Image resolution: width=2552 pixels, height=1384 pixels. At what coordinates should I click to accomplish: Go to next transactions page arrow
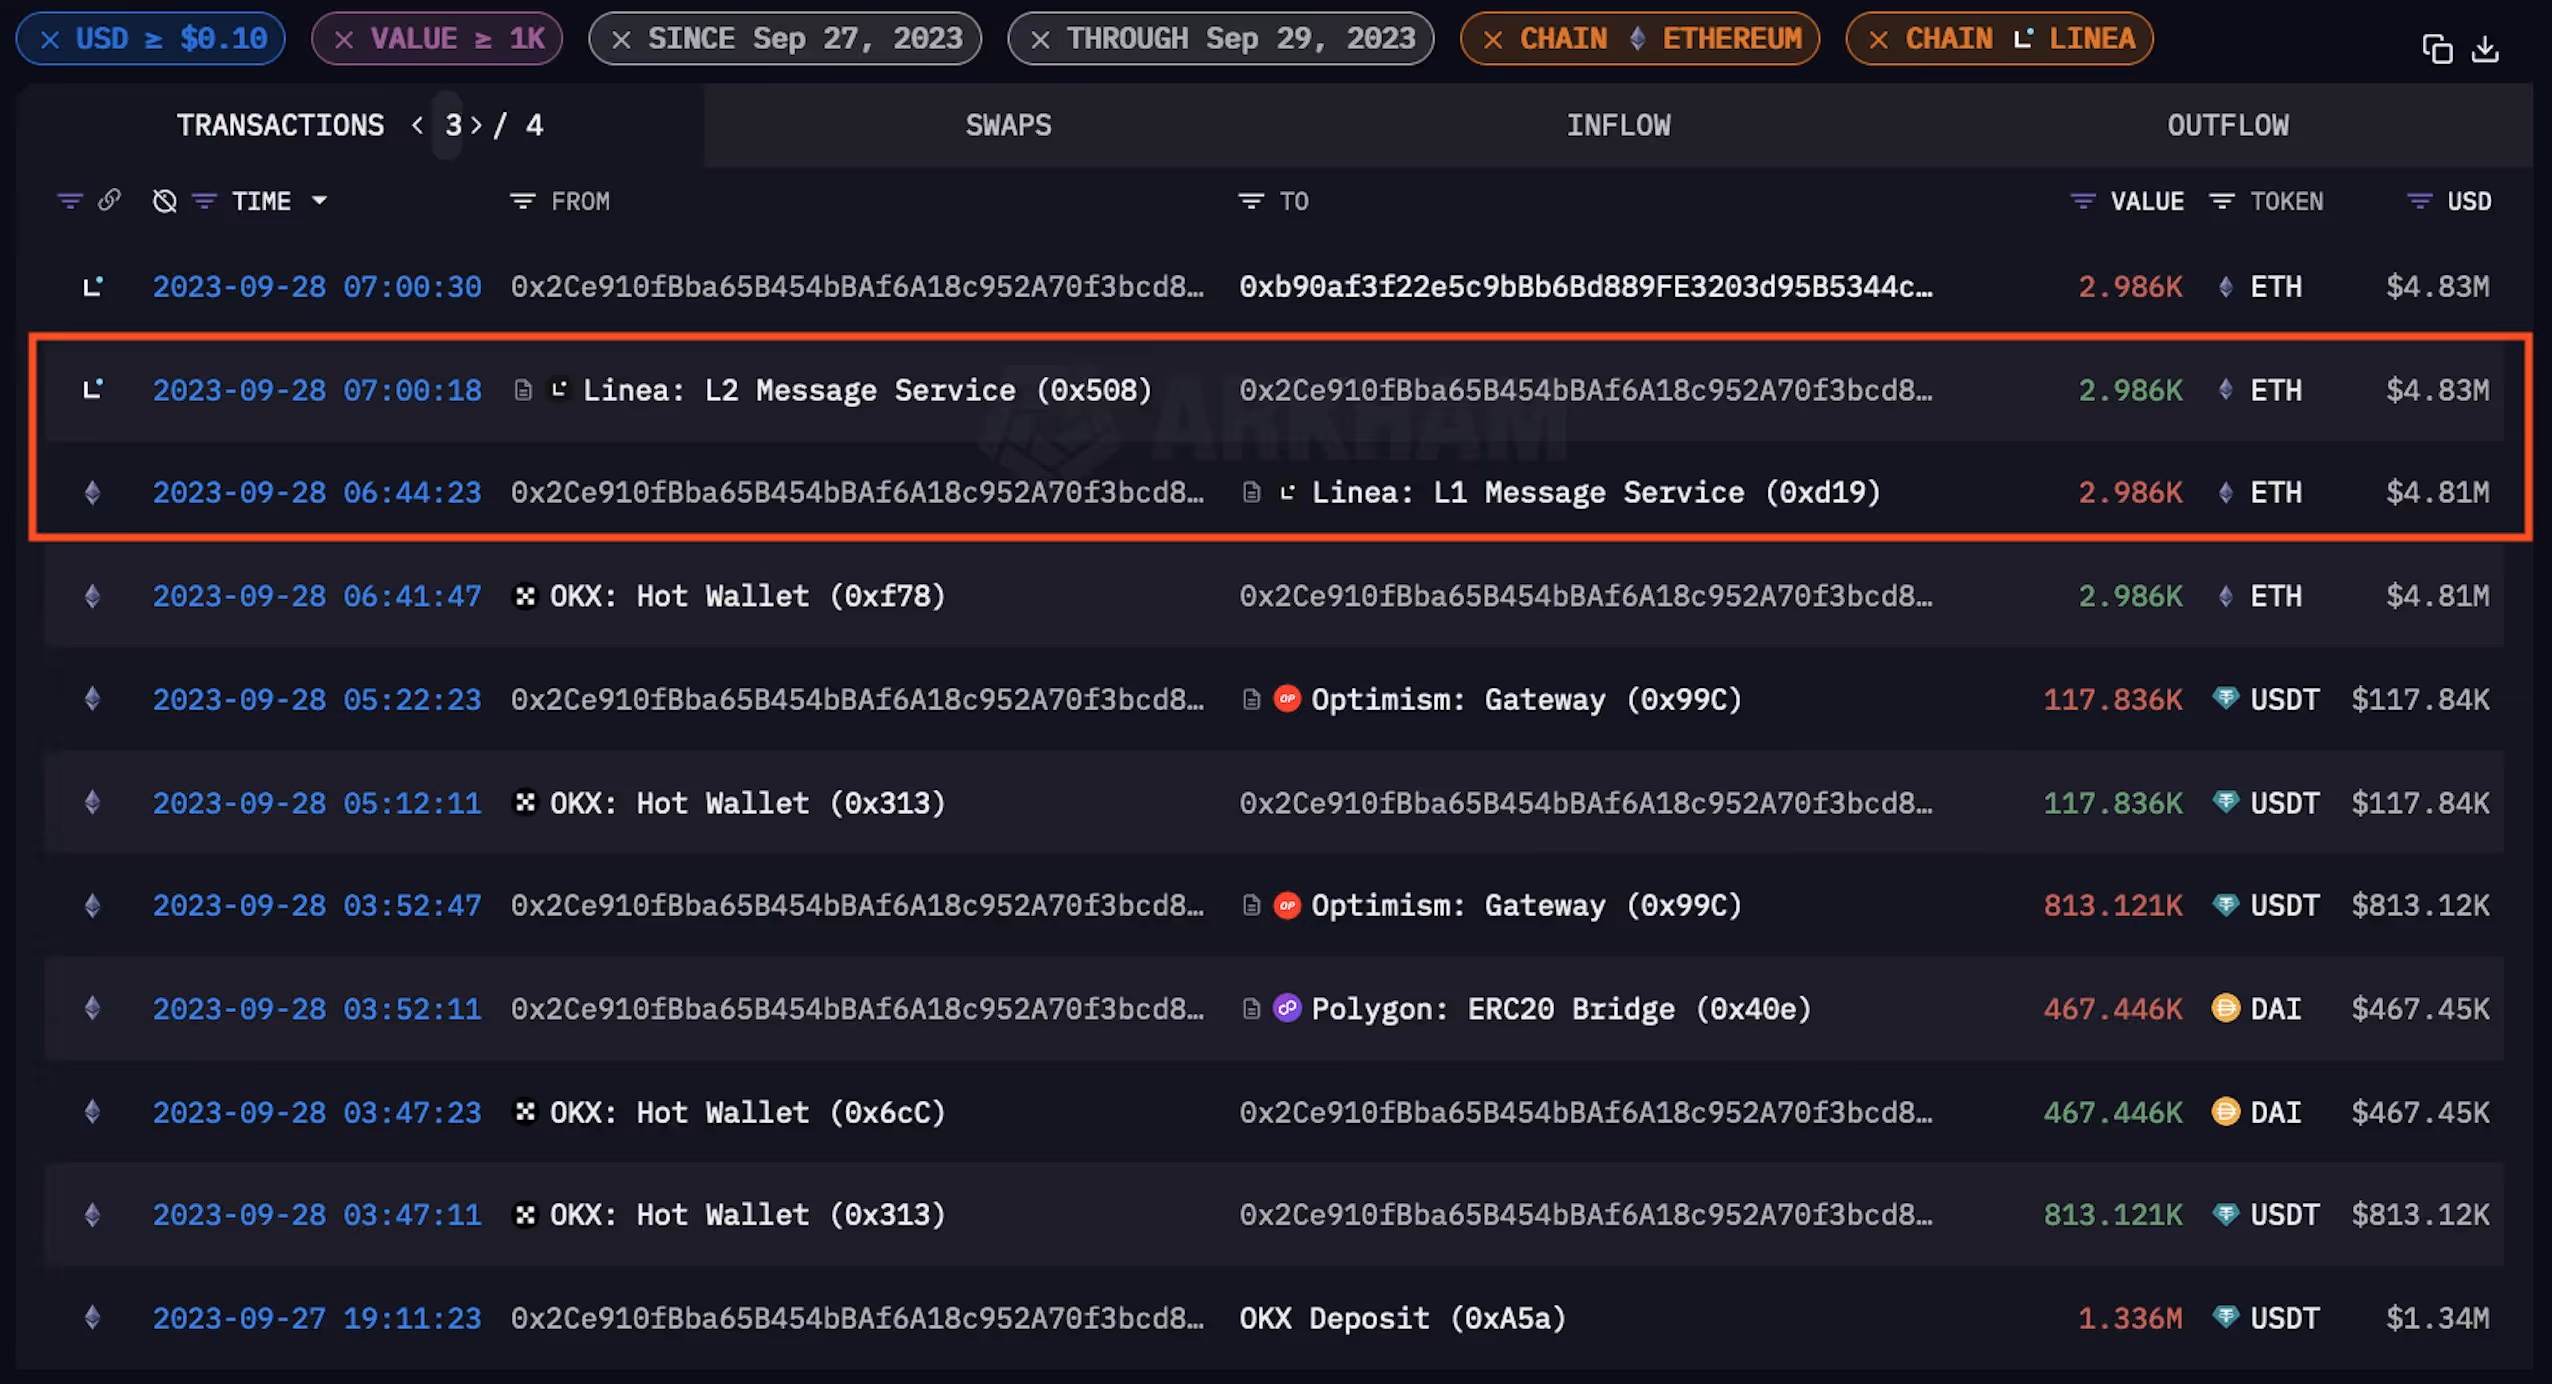pos(476,125)
